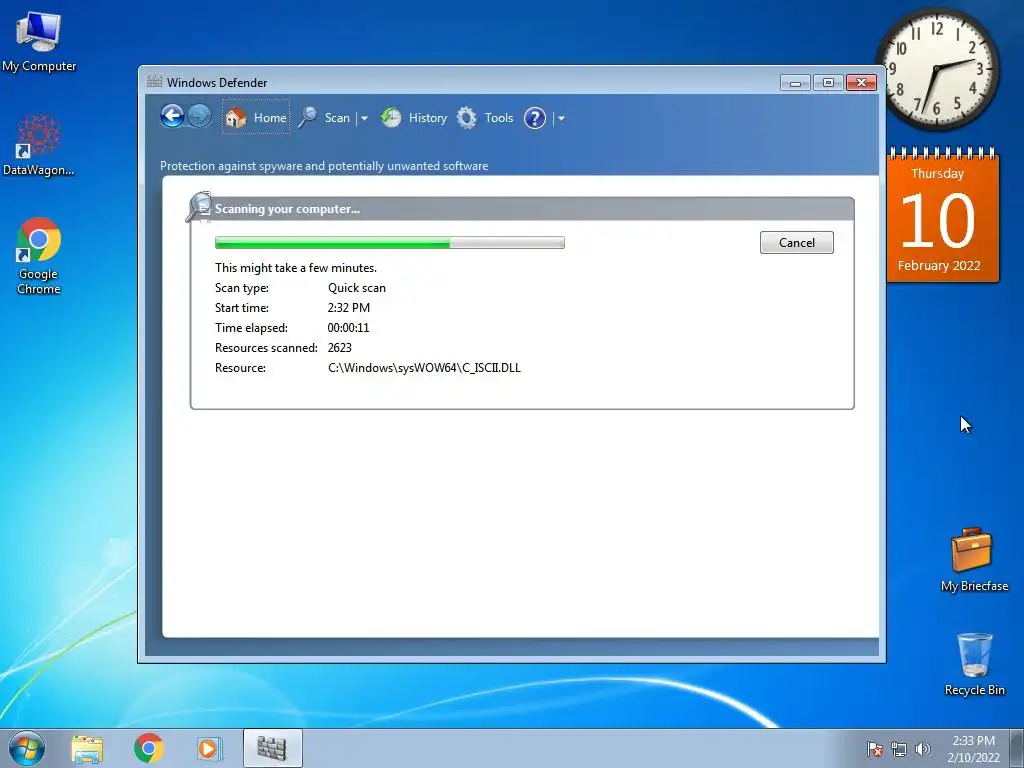Open the volume speaker tray icon

point(922,749)
